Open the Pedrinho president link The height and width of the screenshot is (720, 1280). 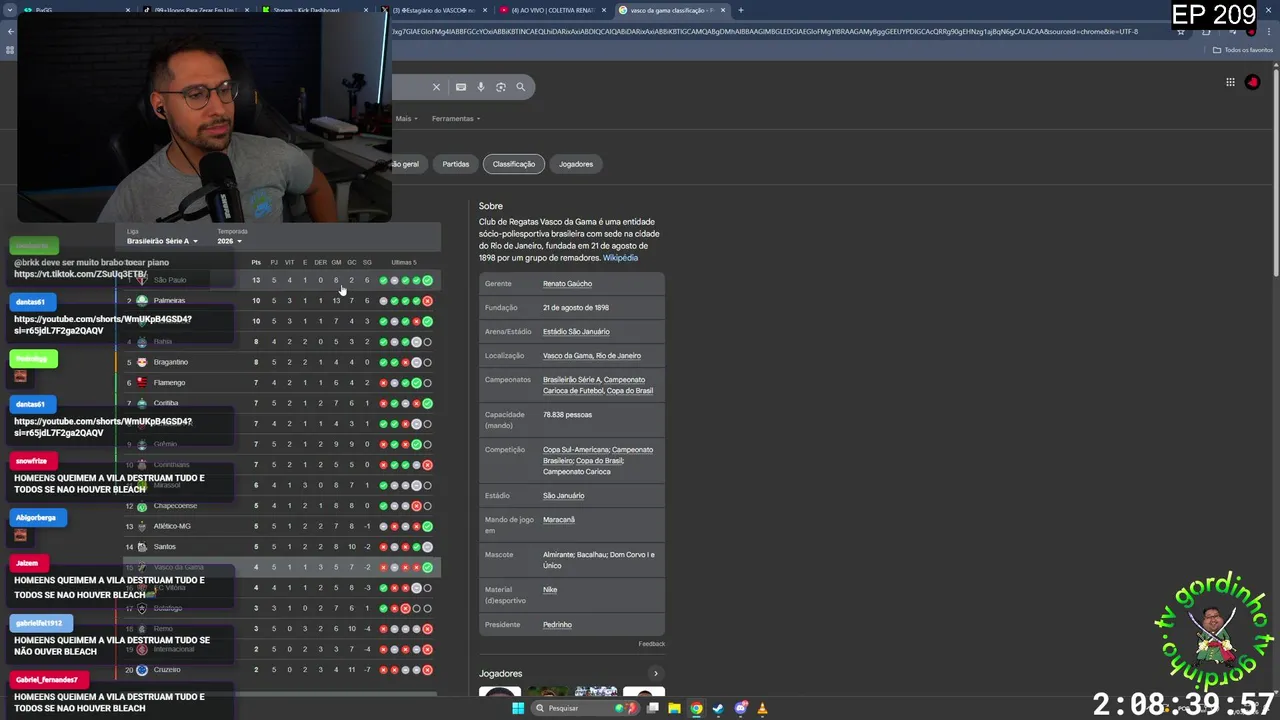pos(557,625)
